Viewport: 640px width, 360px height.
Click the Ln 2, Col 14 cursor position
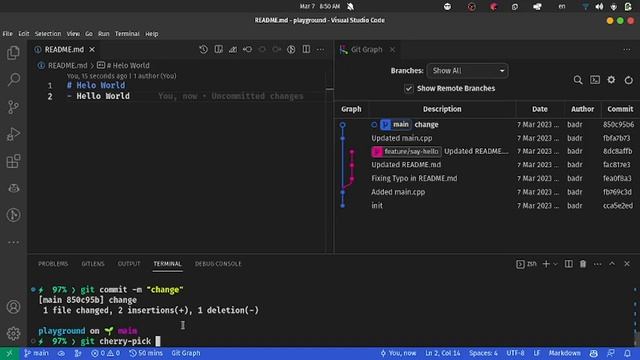[442, 353]
